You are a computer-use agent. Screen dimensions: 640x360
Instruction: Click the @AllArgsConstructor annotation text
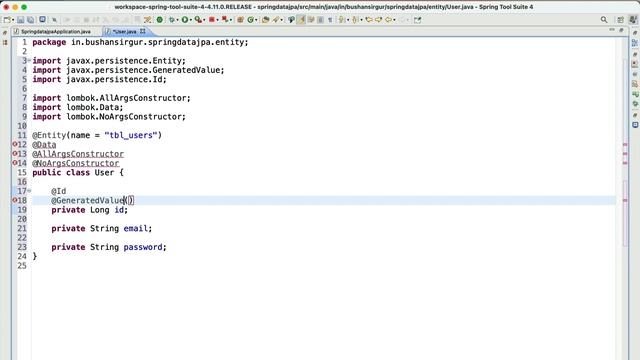click(78, 154)
